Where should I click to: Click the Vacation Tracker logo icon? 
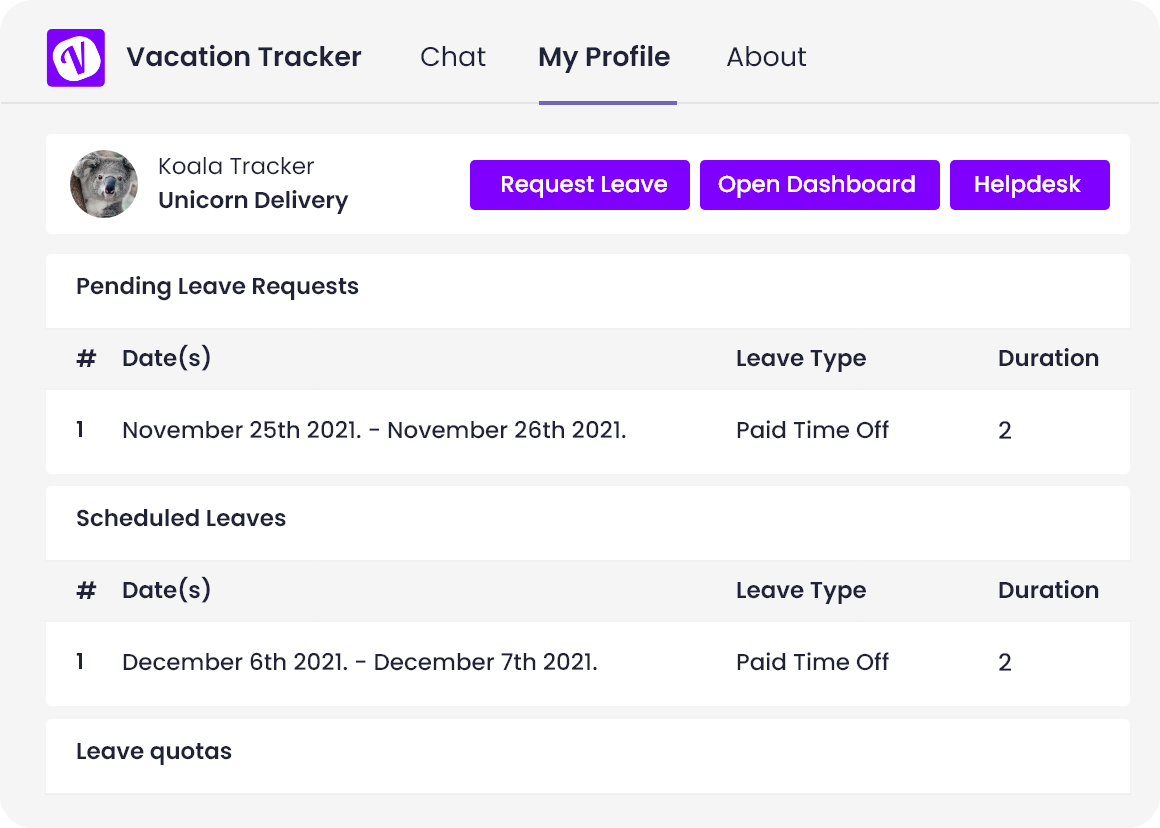click(x=75, y=58)
